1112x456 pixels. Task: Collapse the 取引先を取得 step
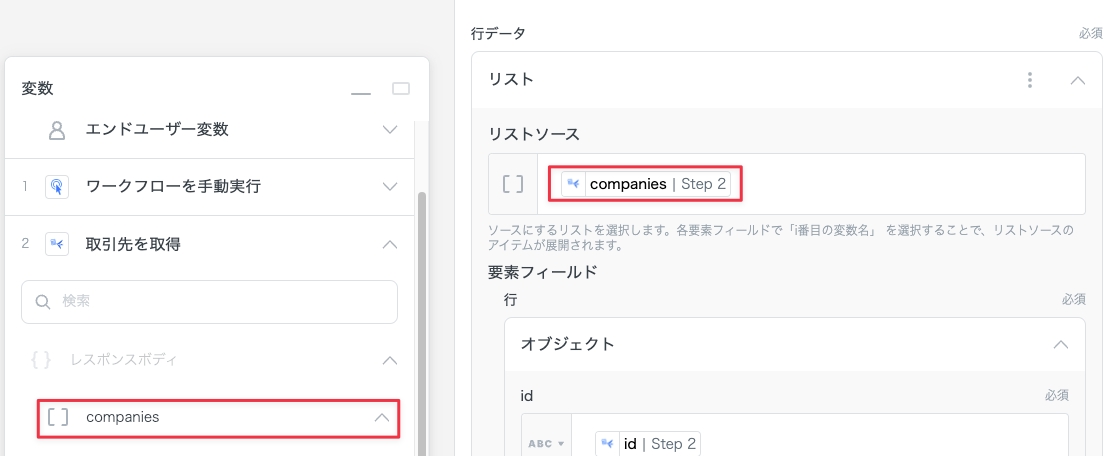(390, 243)
